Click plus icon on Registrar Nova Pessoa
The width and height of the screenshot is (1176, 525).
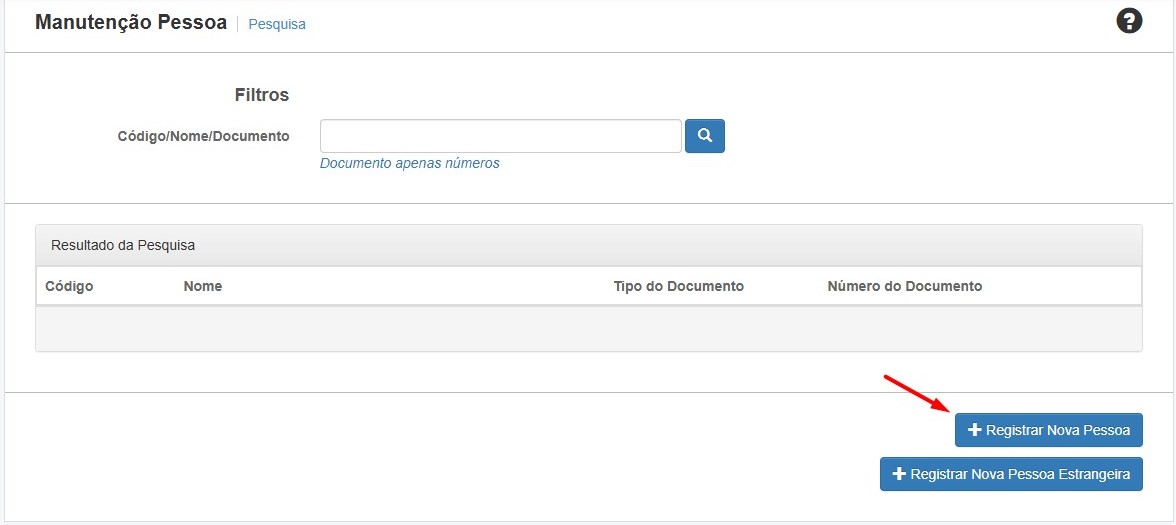(975, 430)
